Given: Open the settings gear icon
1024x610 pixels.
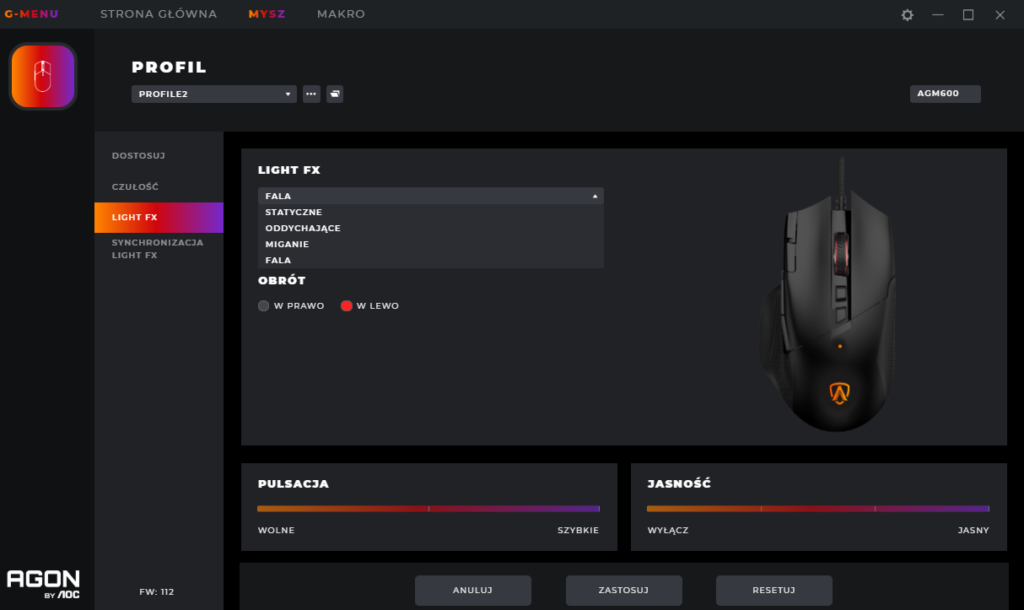Looking at the screenshot, I should pos(907,14).
